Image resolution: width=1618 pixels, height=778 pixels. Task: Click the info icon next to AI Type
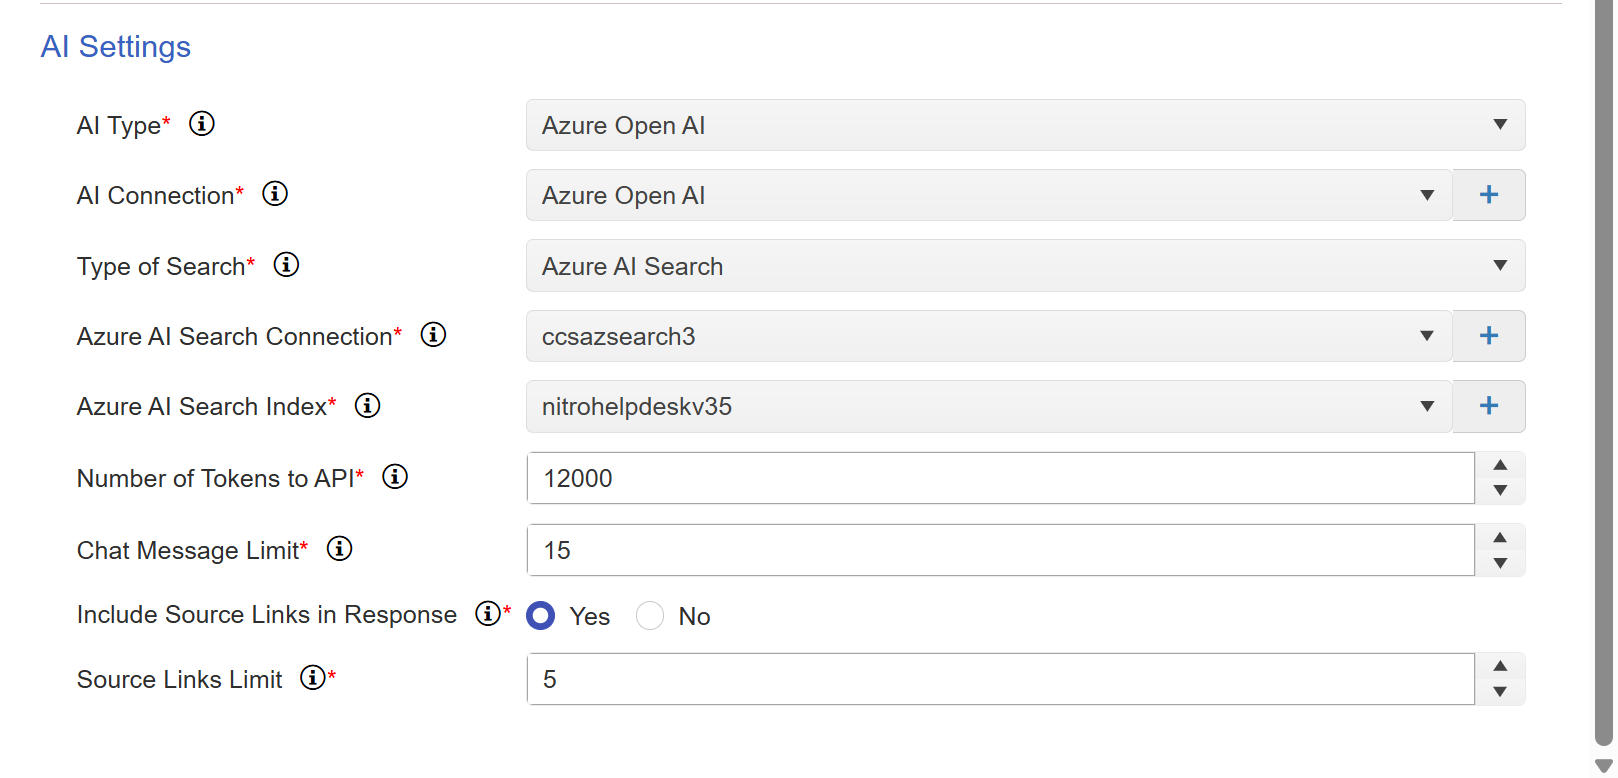202,124
